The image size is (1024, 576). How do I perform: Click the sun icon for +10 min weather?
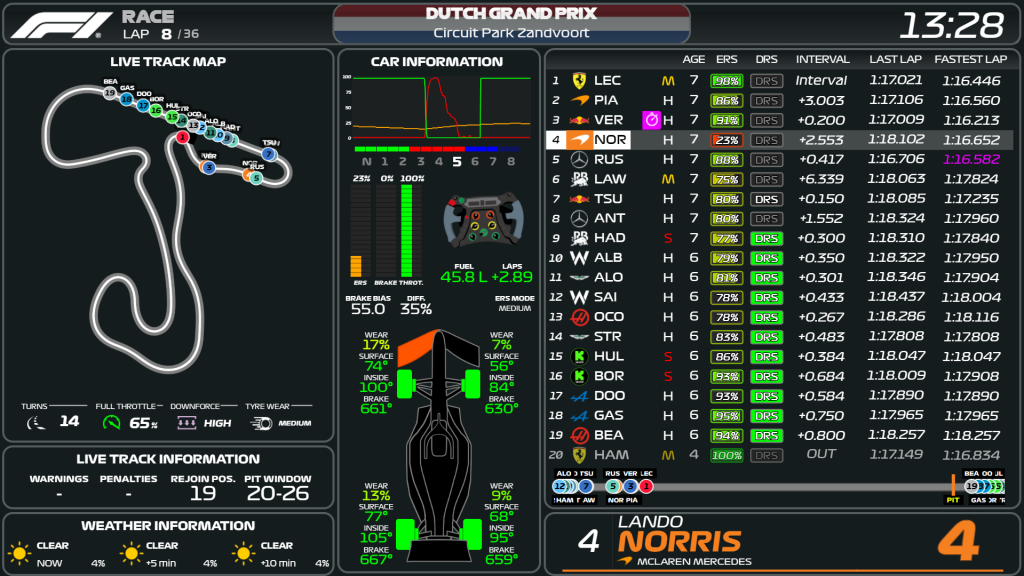tap(244, 553)
